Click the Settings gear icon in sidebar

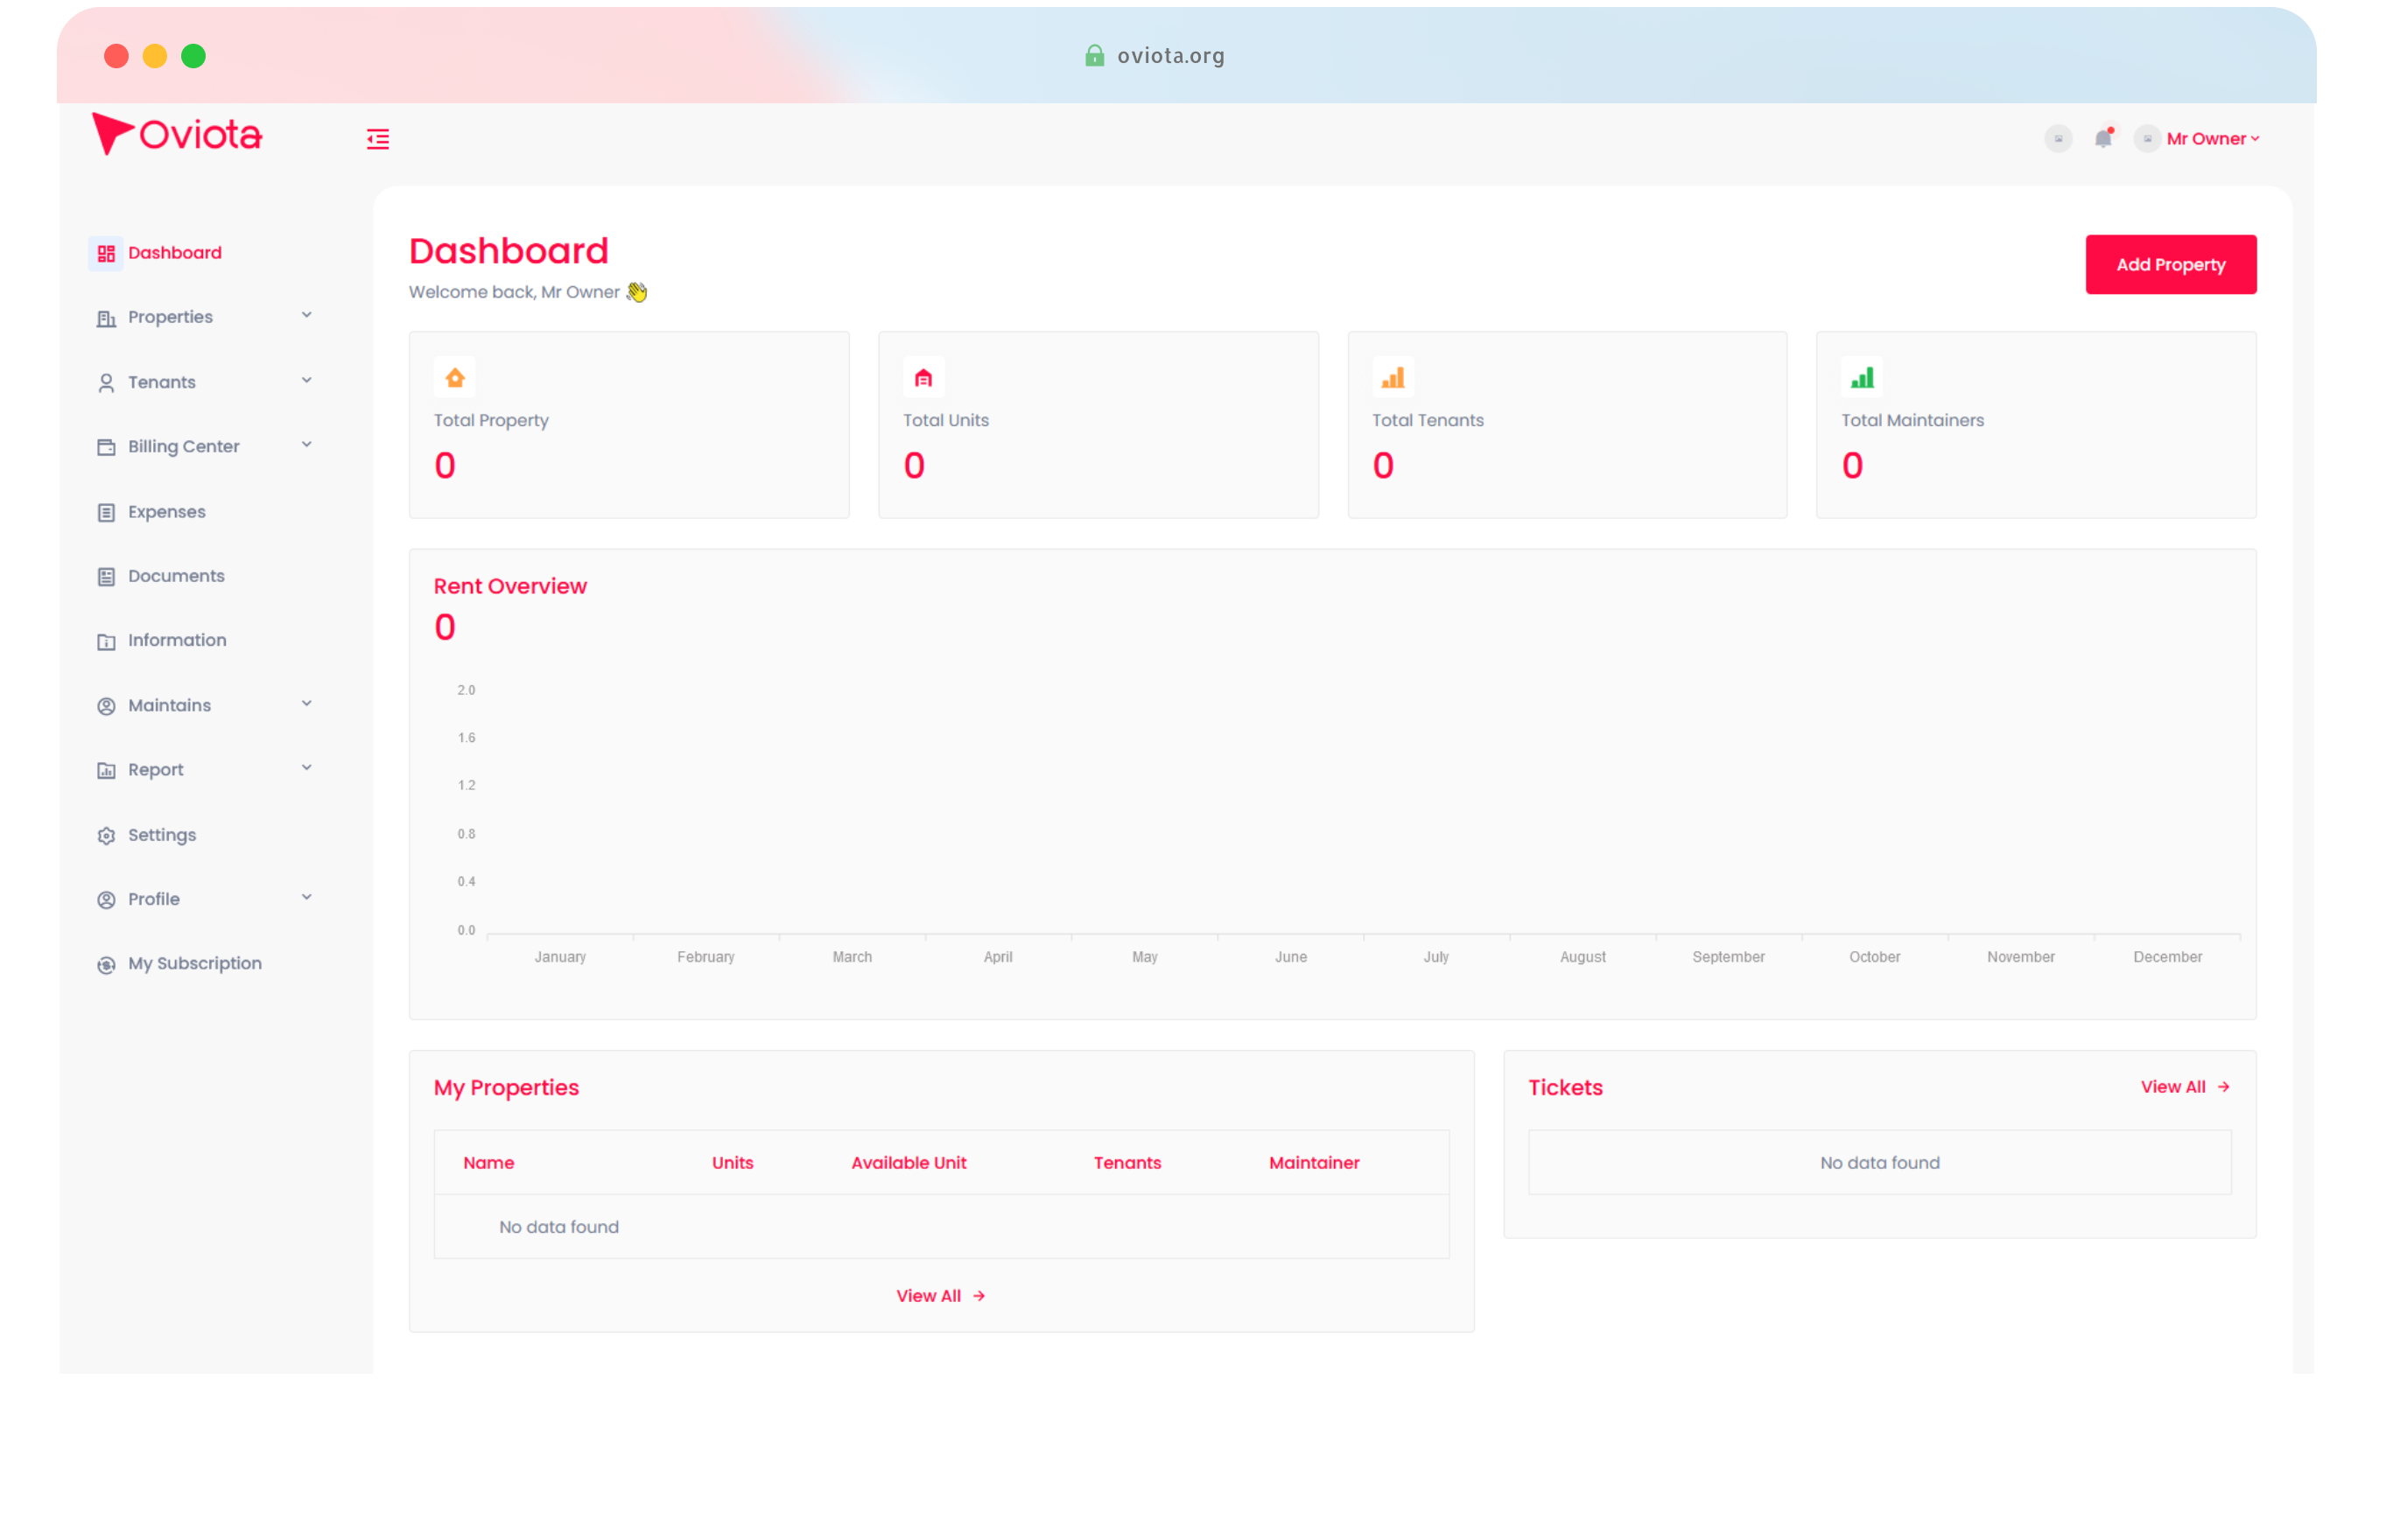pos(106,836)
